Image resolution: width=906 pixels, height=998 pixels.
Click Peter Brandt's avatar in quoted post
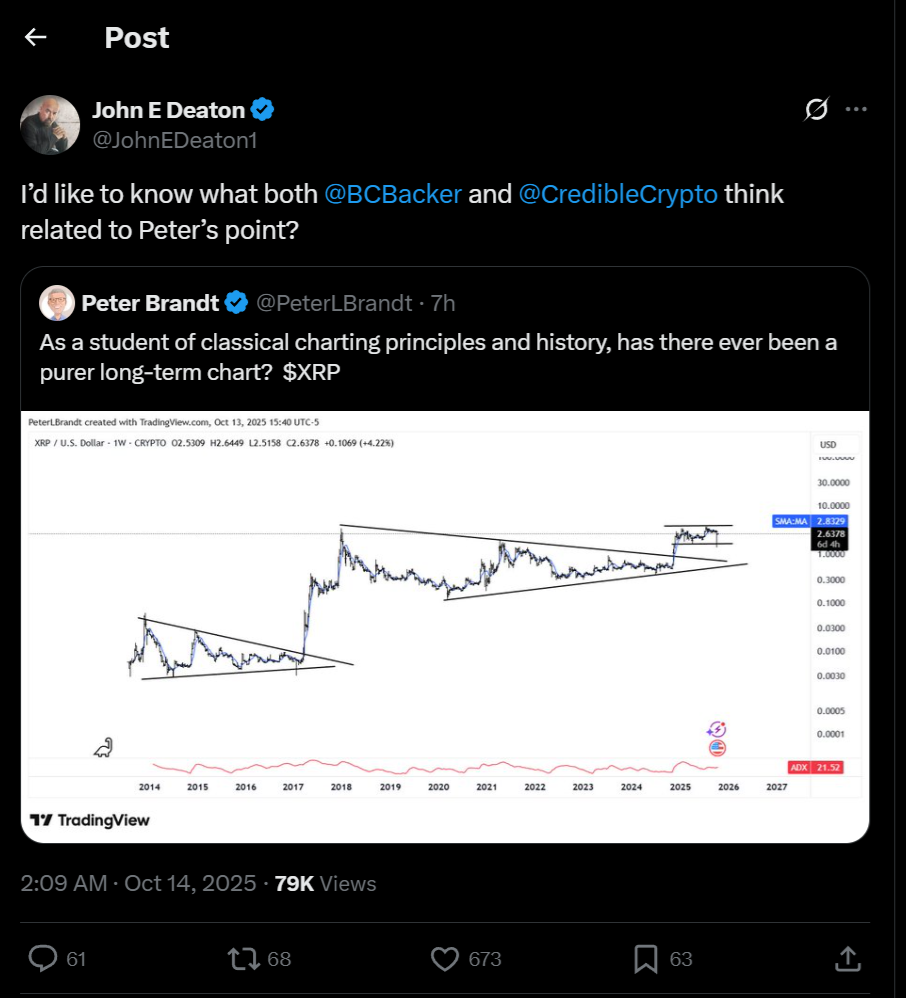(56, 302)
